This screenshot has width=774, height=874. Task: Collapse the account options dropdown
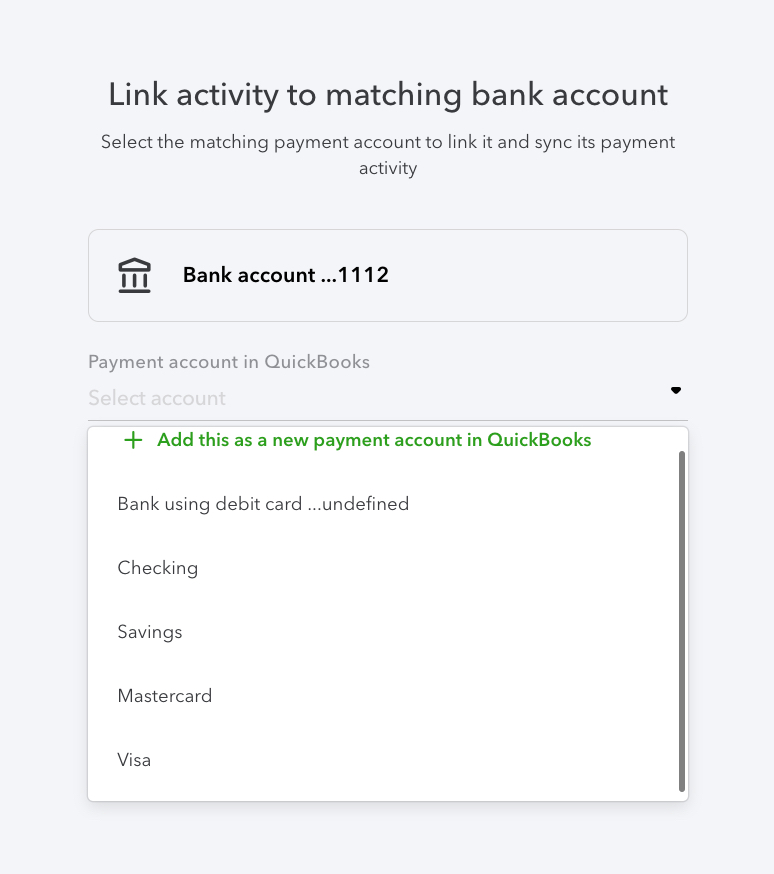[x=675, y=391]
